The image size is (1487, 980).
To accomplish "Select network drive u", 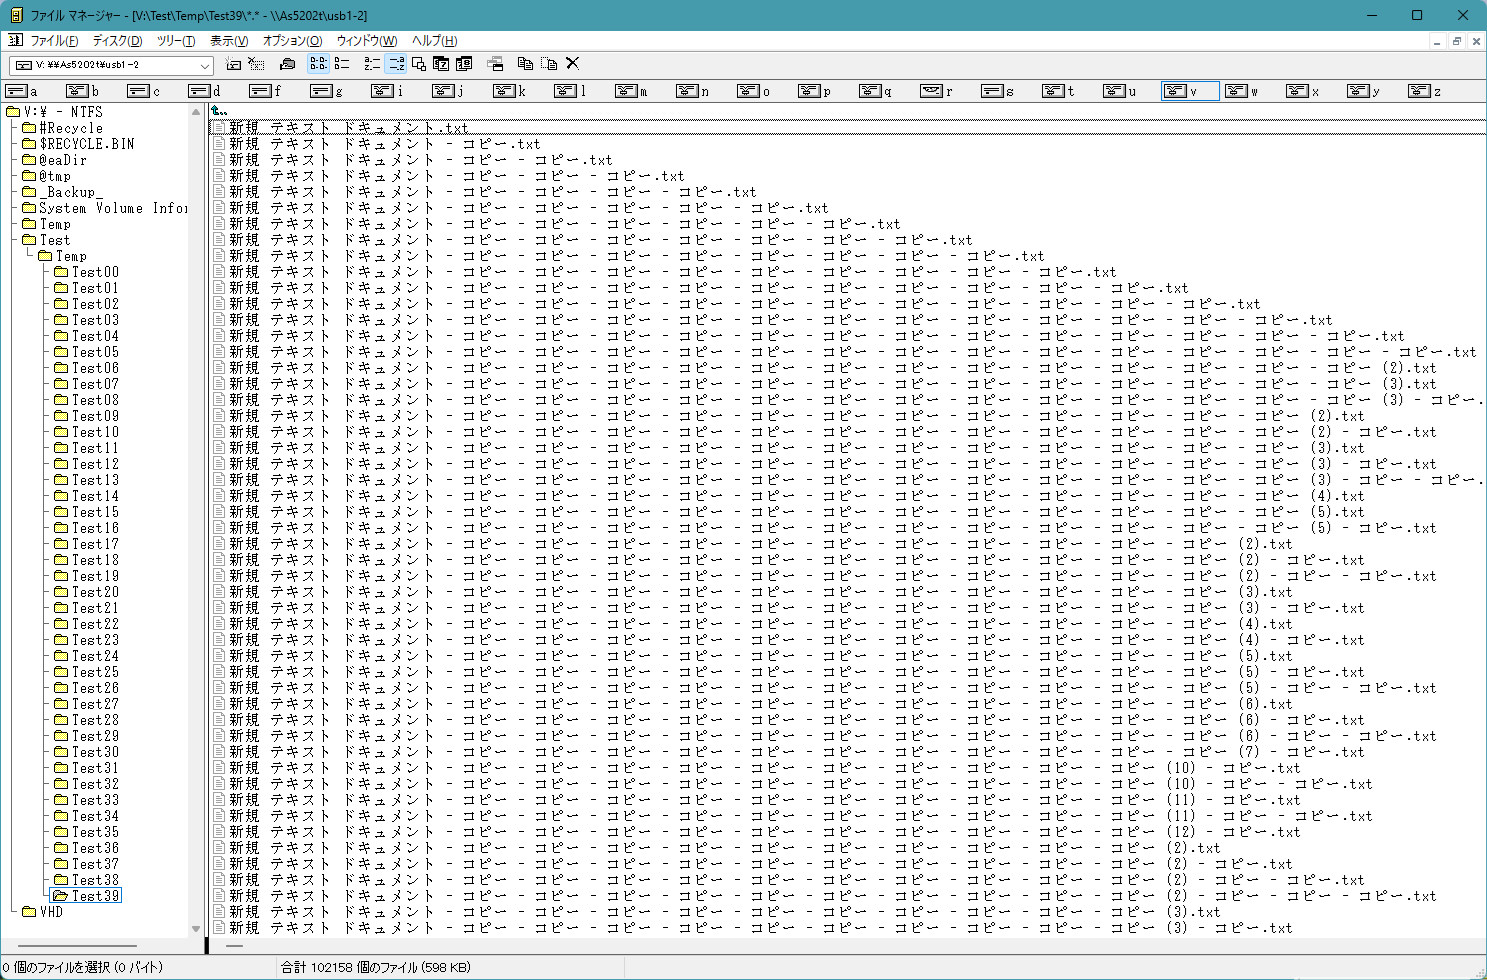I will tap(1120, 91).
